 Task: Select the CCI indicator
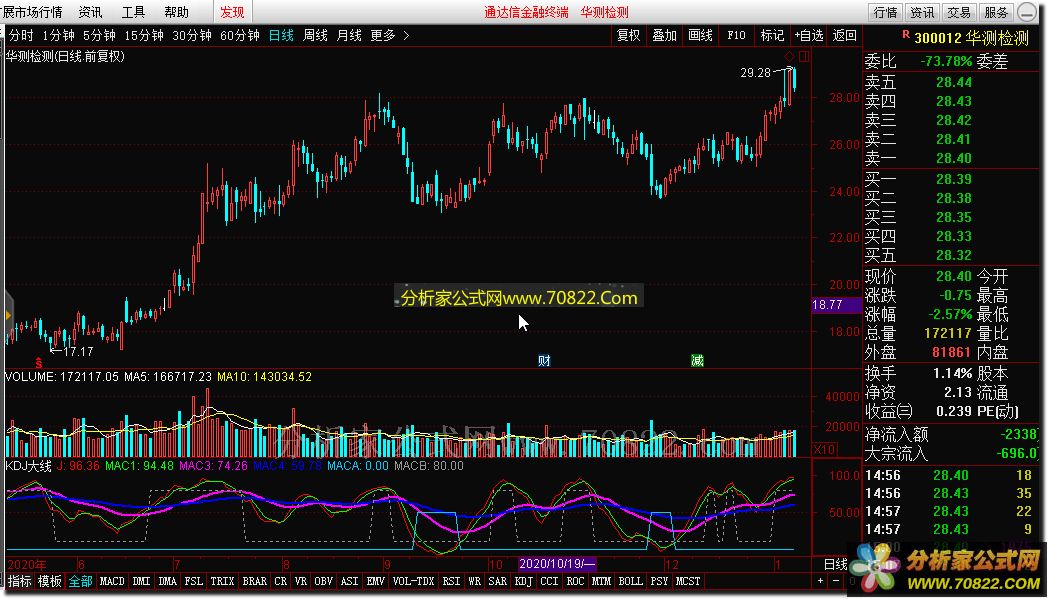click(x=549, y=581)
